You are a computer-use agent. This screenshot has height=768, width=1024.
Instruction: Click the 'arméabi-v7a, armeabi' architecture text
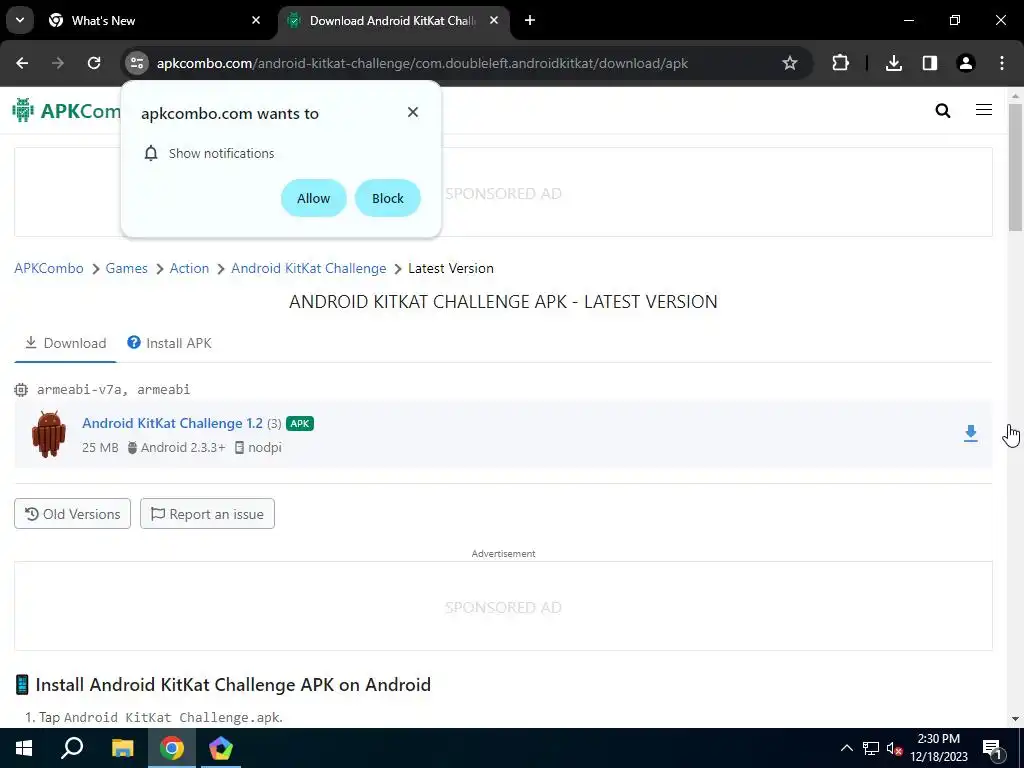click(114, 390)
